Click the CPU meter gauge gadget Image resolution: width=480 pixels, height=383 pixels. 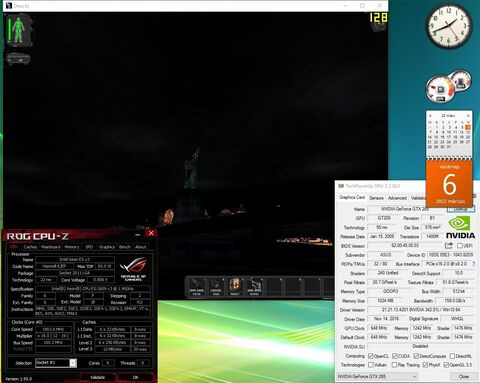coord(440,89)
